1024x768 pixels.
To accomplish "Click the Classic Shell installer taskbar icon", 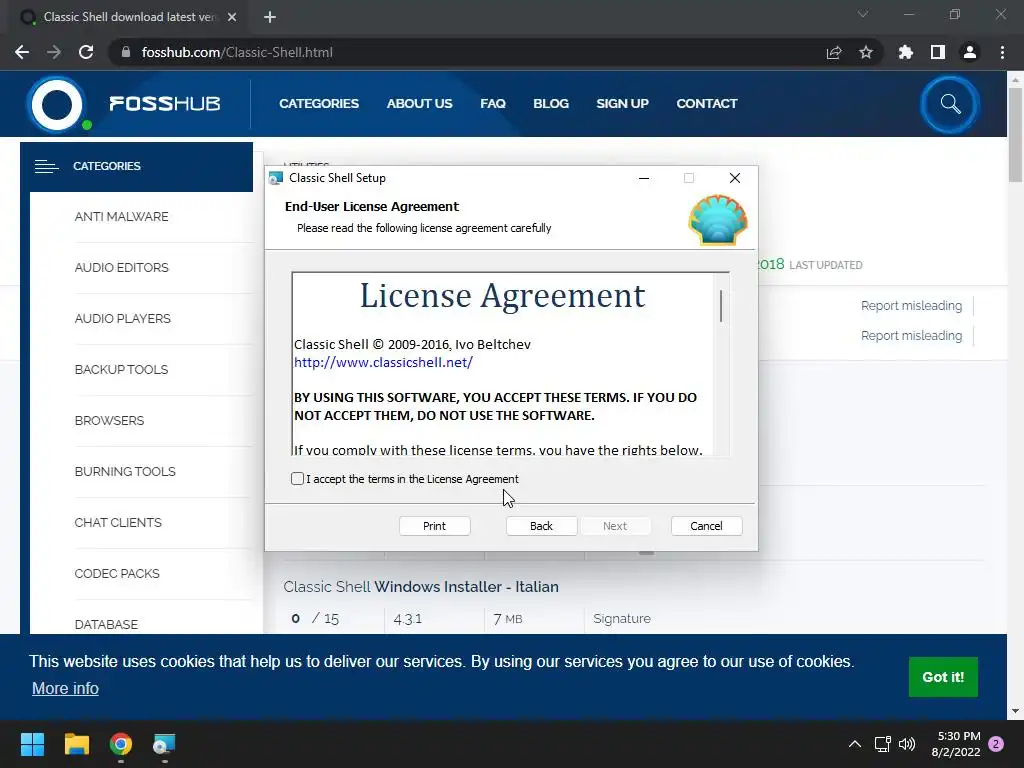I will point(164,744).
